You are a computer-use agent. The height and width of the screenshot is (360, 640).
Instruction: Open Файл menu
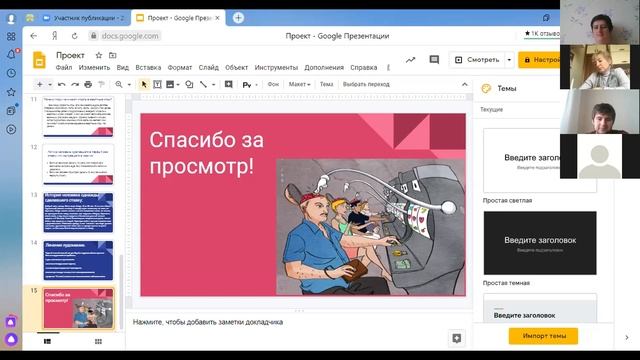tap(64, 68)
